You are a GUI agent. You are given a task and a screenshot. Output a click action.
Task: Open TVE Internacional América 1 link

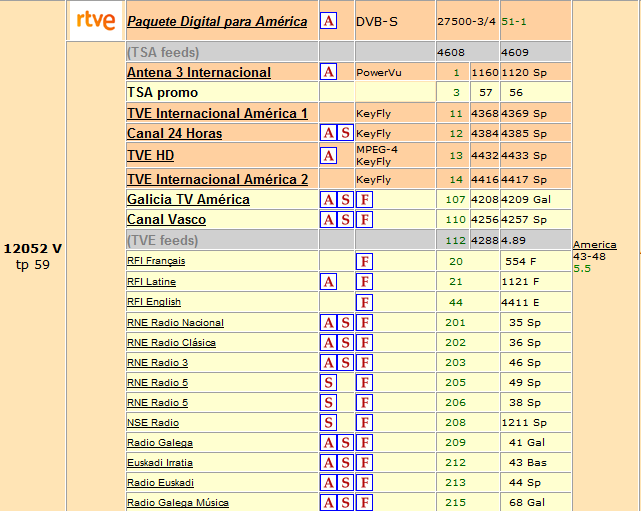coord(217,113)
